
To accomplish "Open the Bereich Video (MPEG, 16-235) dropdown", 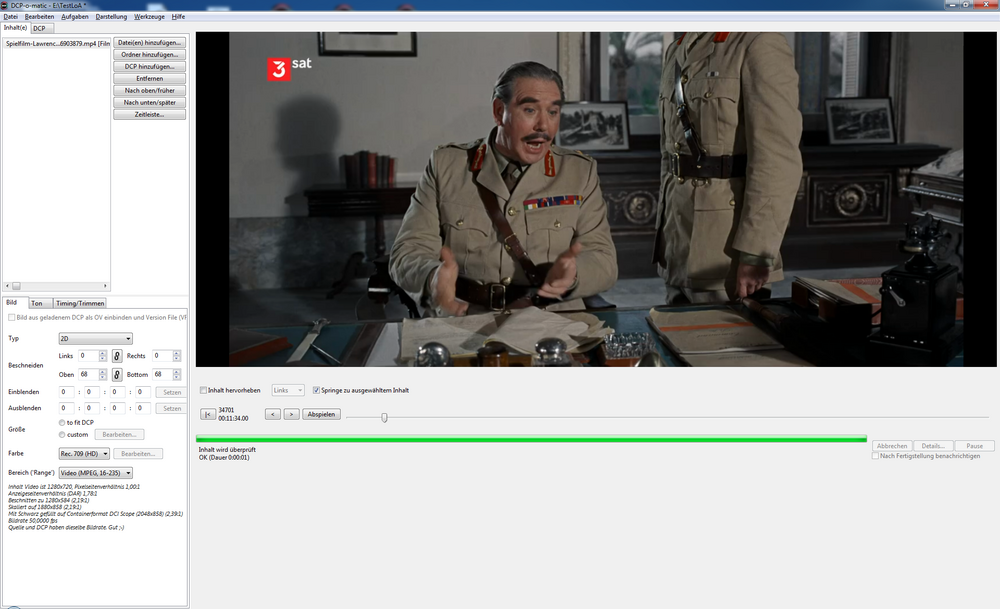I will pyautogui.click(x=96, y=472).
